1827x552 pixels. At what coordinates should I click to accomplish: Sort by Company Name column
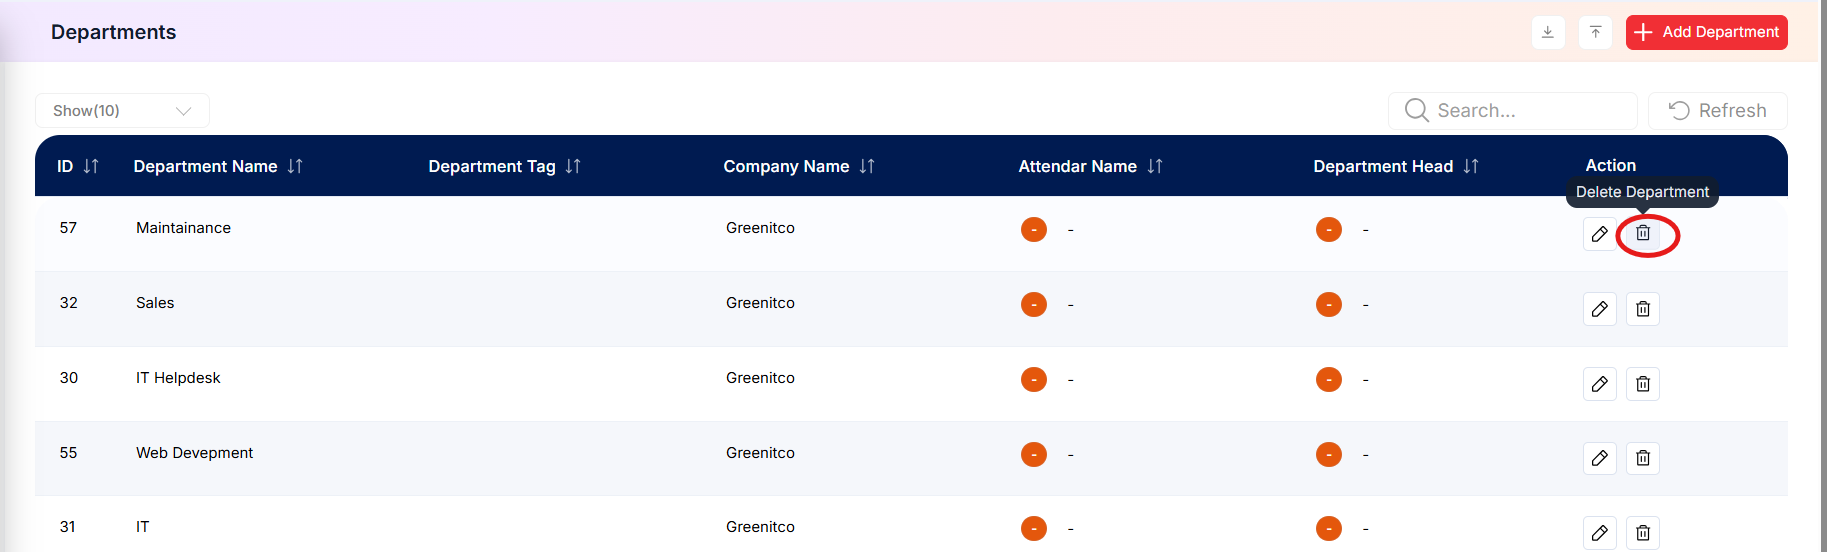pyautogui.click(x=867, y=166)
